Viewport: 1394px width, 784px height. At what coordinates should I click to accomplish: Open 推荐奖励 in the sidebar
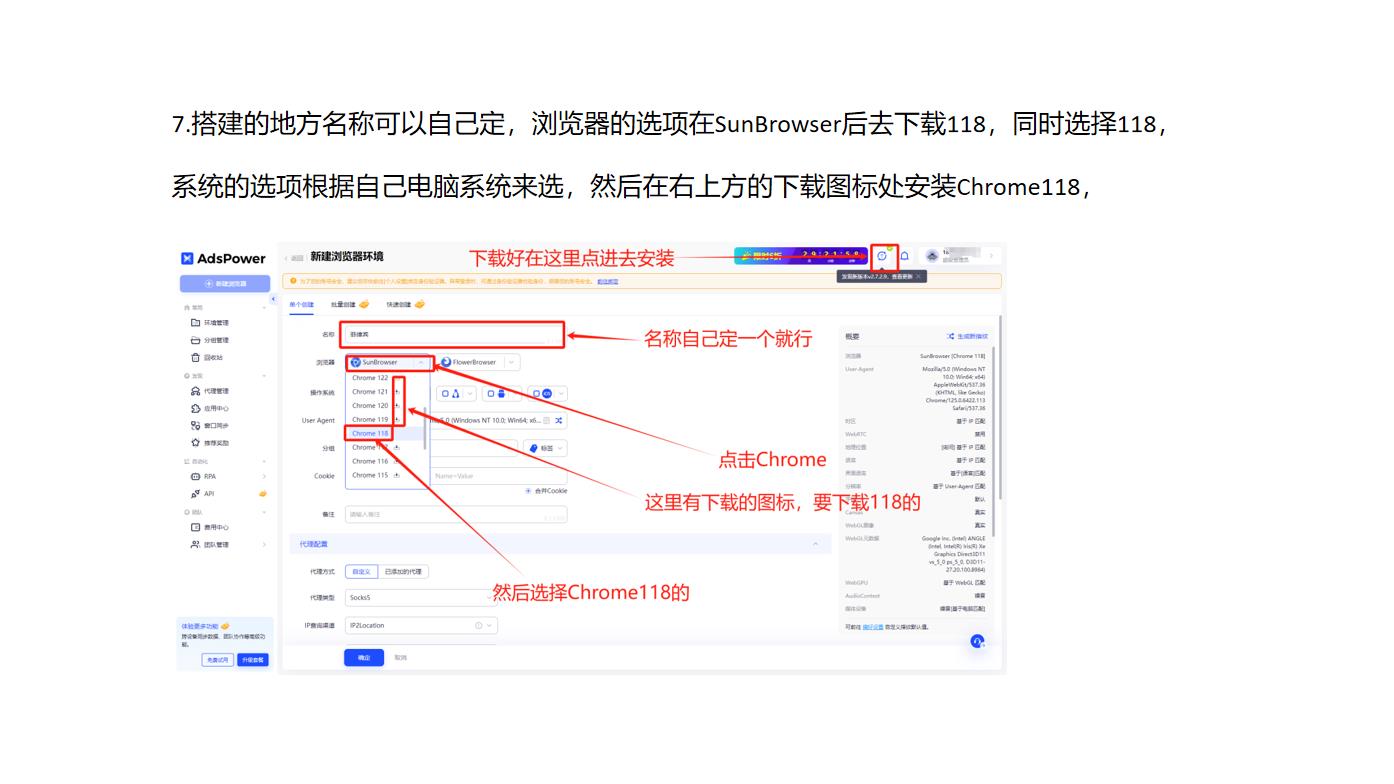pos(211,442)
